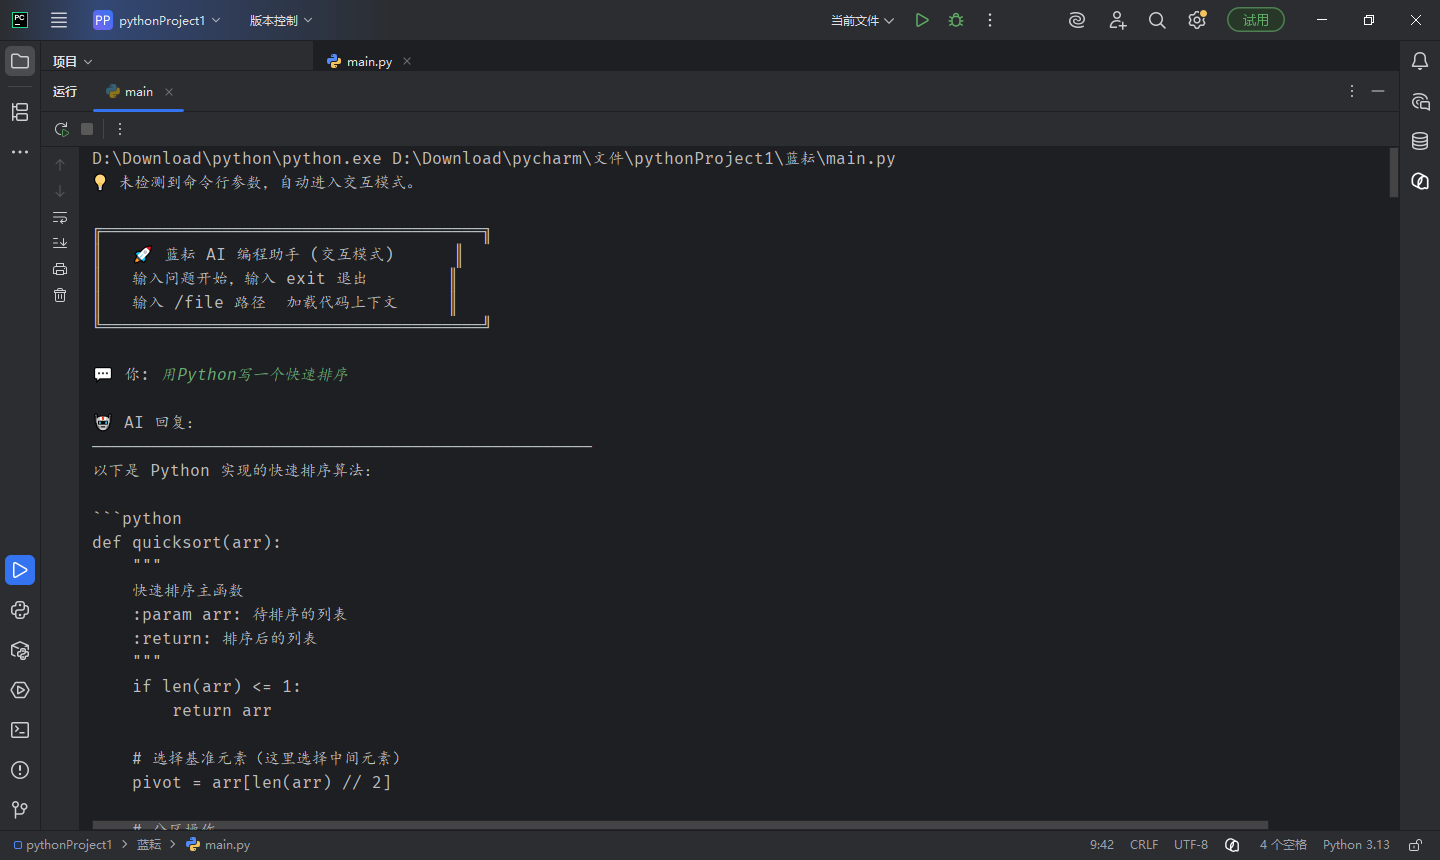Show more tool windows ellipsis
The image size is (1440, 860).
click(20, 152)
